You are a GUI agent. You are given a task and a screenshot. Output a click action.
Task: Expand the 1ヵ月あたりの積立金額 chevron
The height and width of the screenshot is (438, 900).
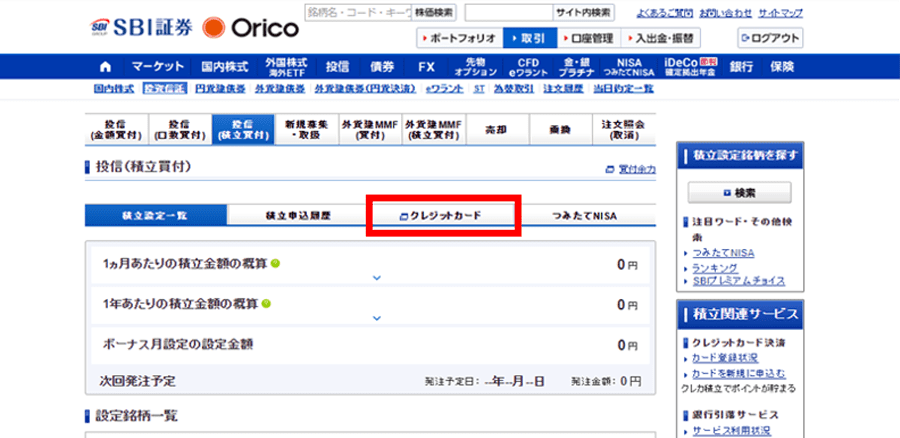[377, 279]
